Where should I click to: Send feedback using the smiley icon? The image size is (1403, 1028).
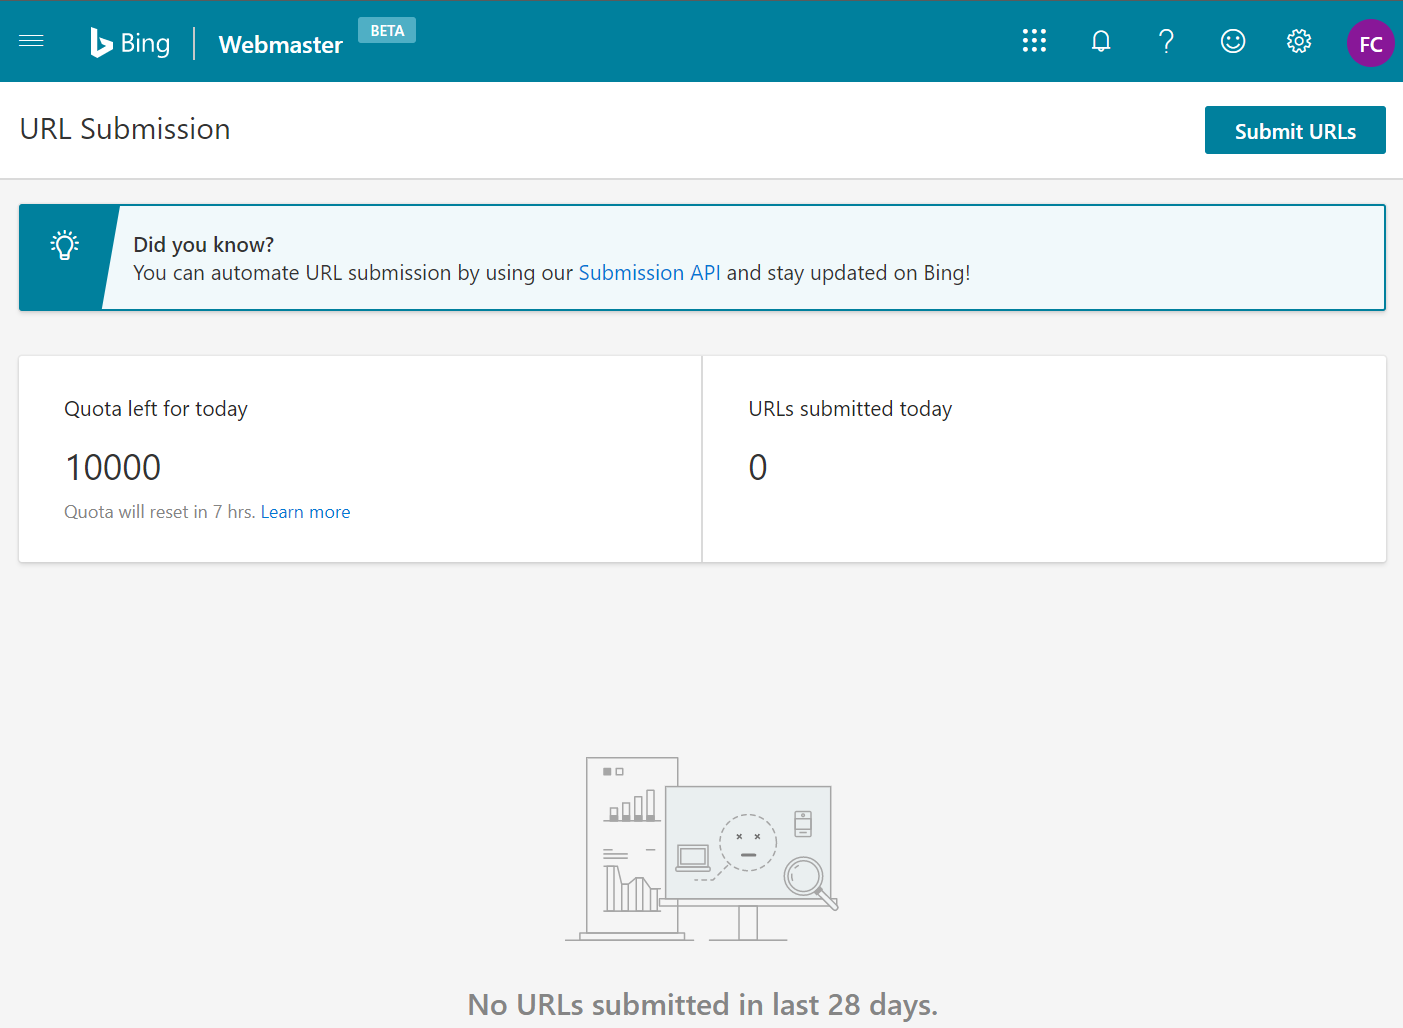[x=1232, y=41]
